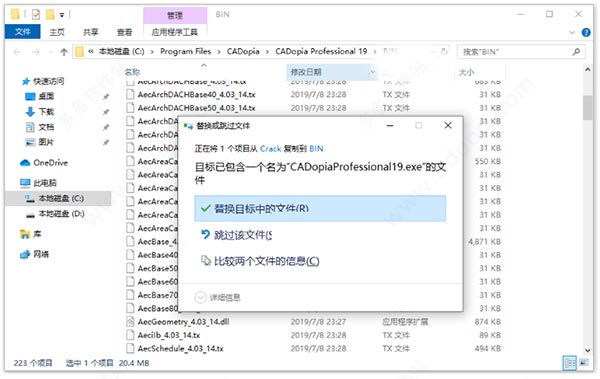
Task: Open 下载 in the navigation pane
Action: pos(46,112)
